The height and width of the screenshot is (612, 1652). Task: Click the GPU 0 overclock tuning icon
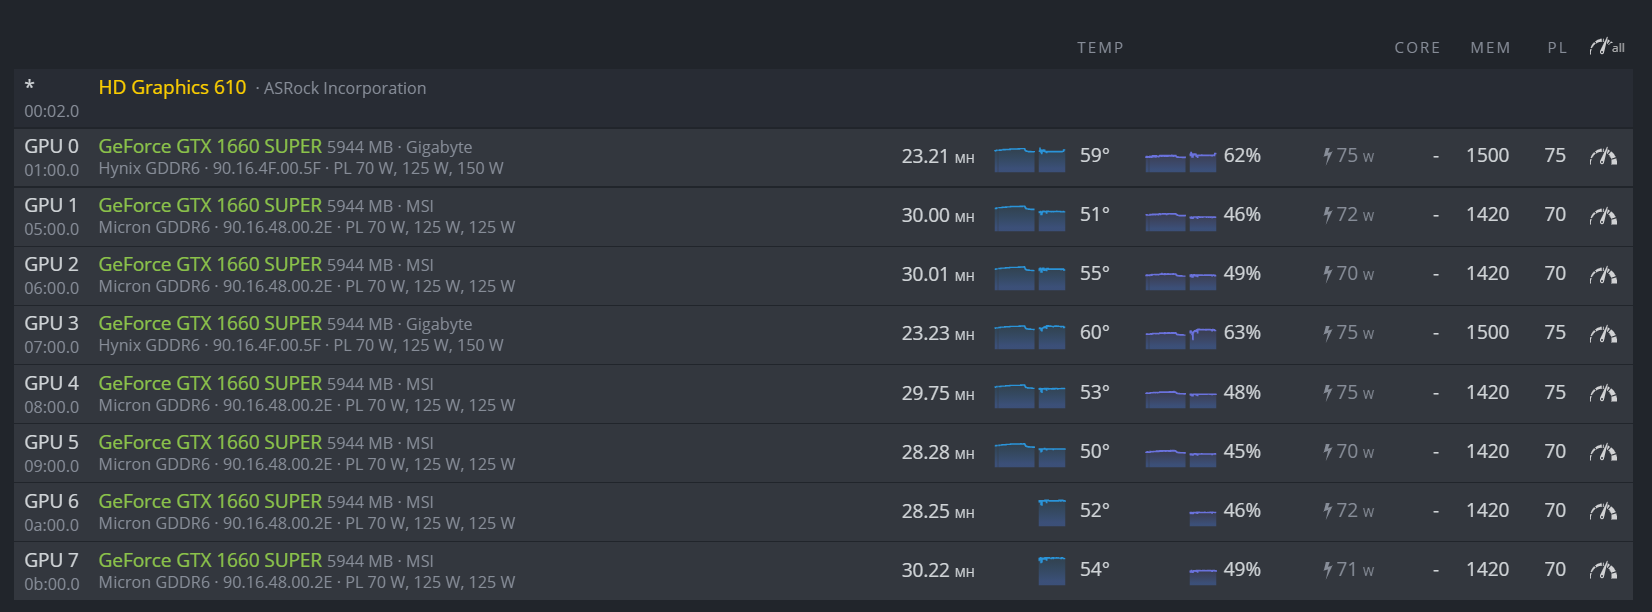click(x=1603, y=156)
